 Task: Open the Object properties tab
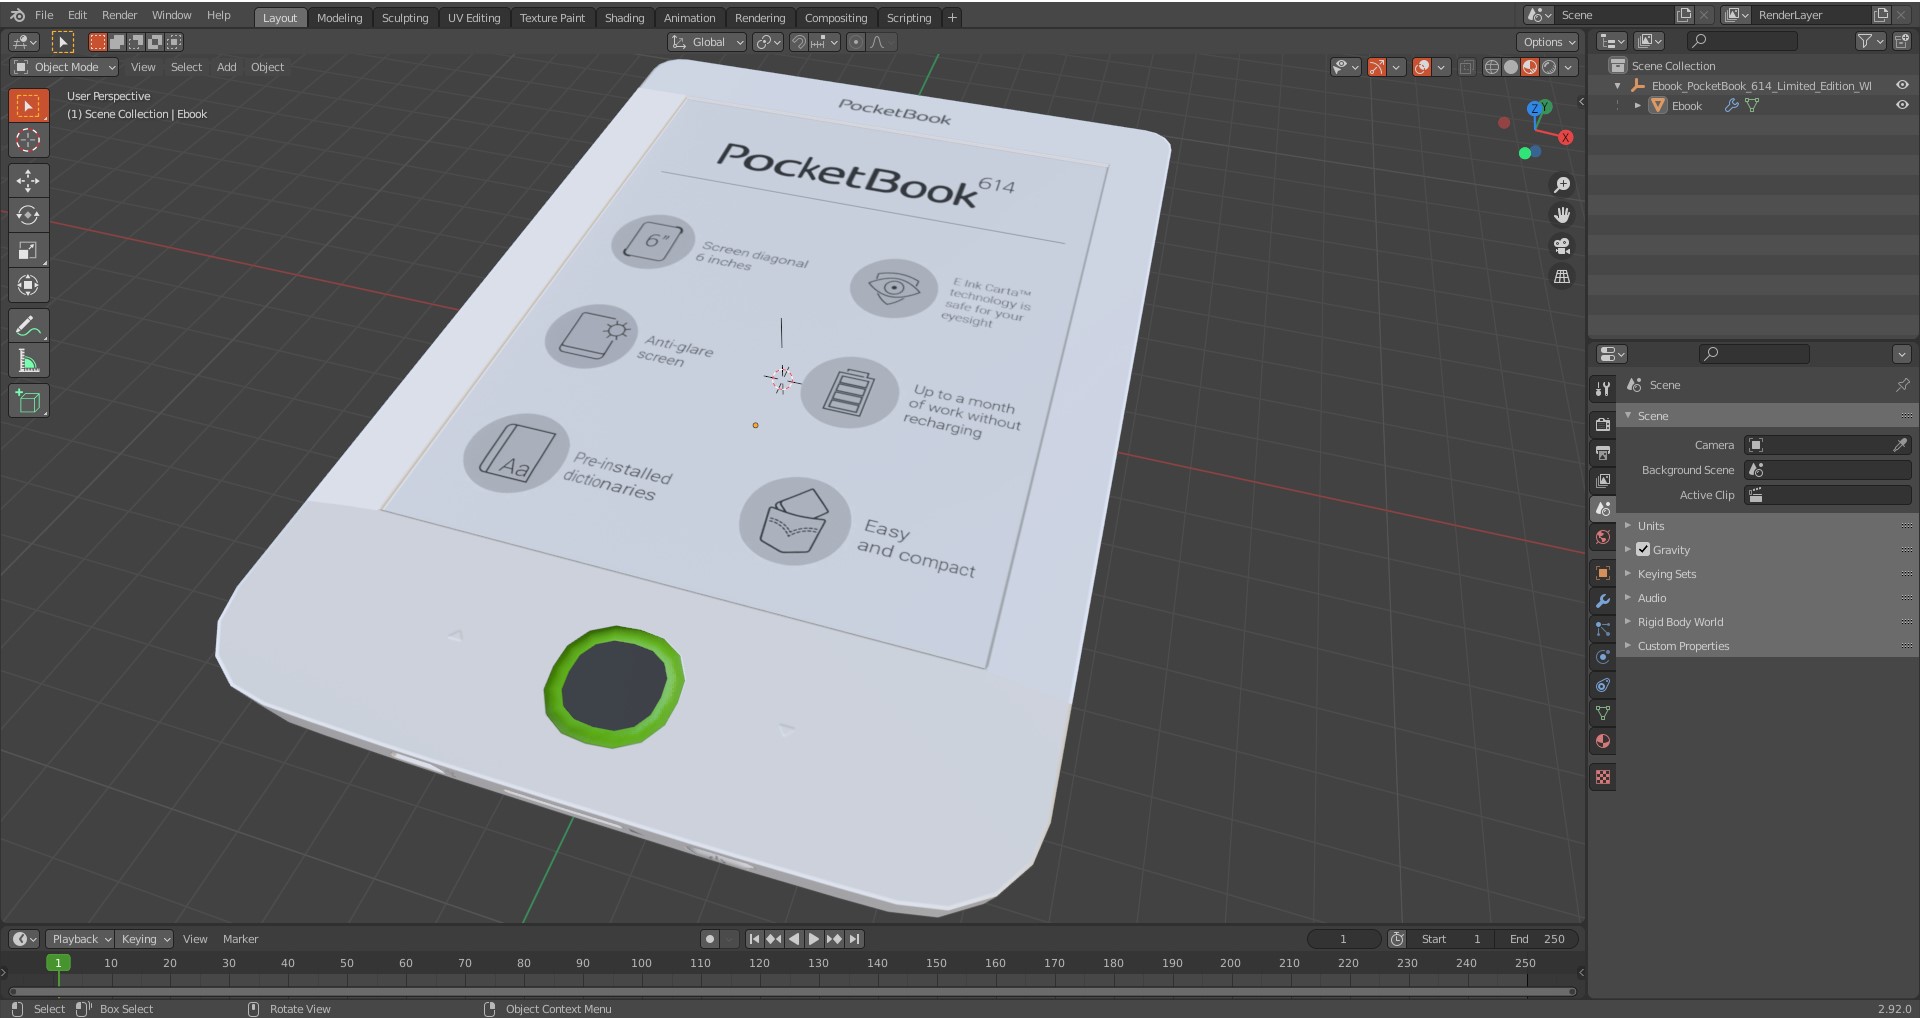1603,573
